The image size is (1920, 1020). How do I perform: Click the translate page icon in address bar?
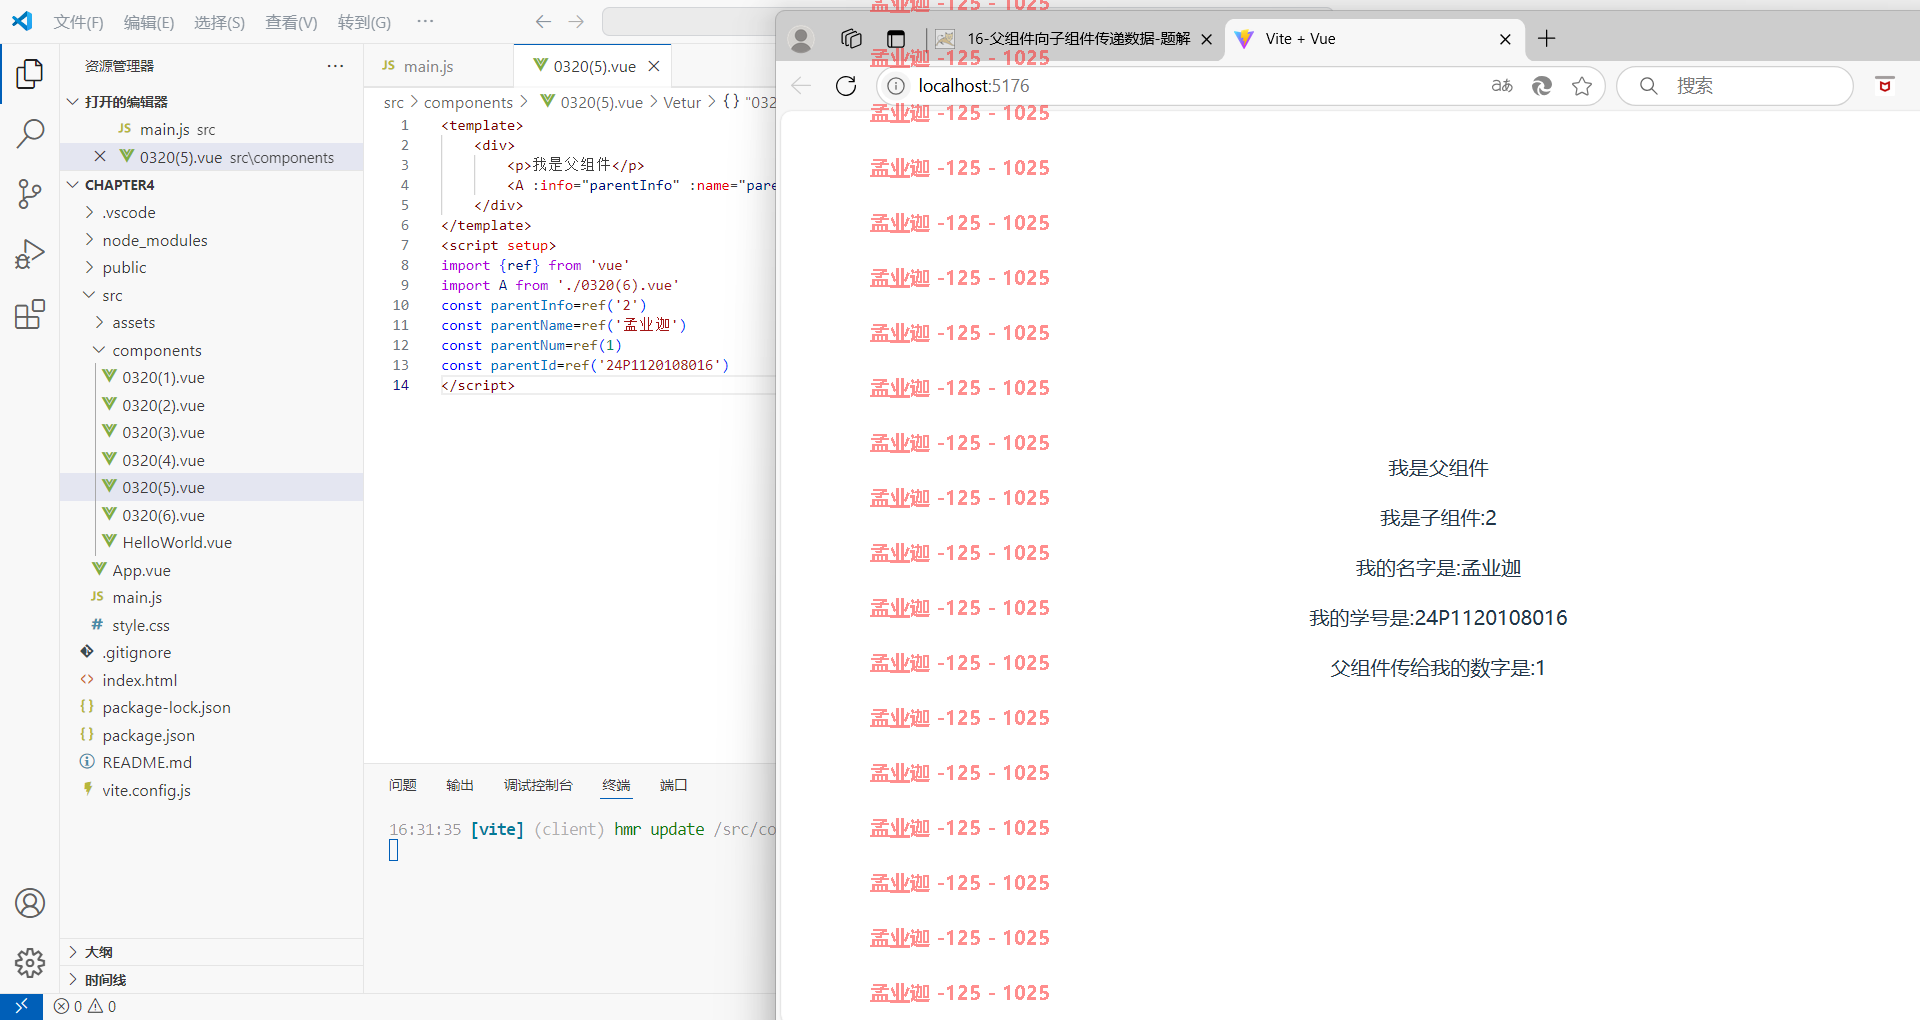[1502, 86]
